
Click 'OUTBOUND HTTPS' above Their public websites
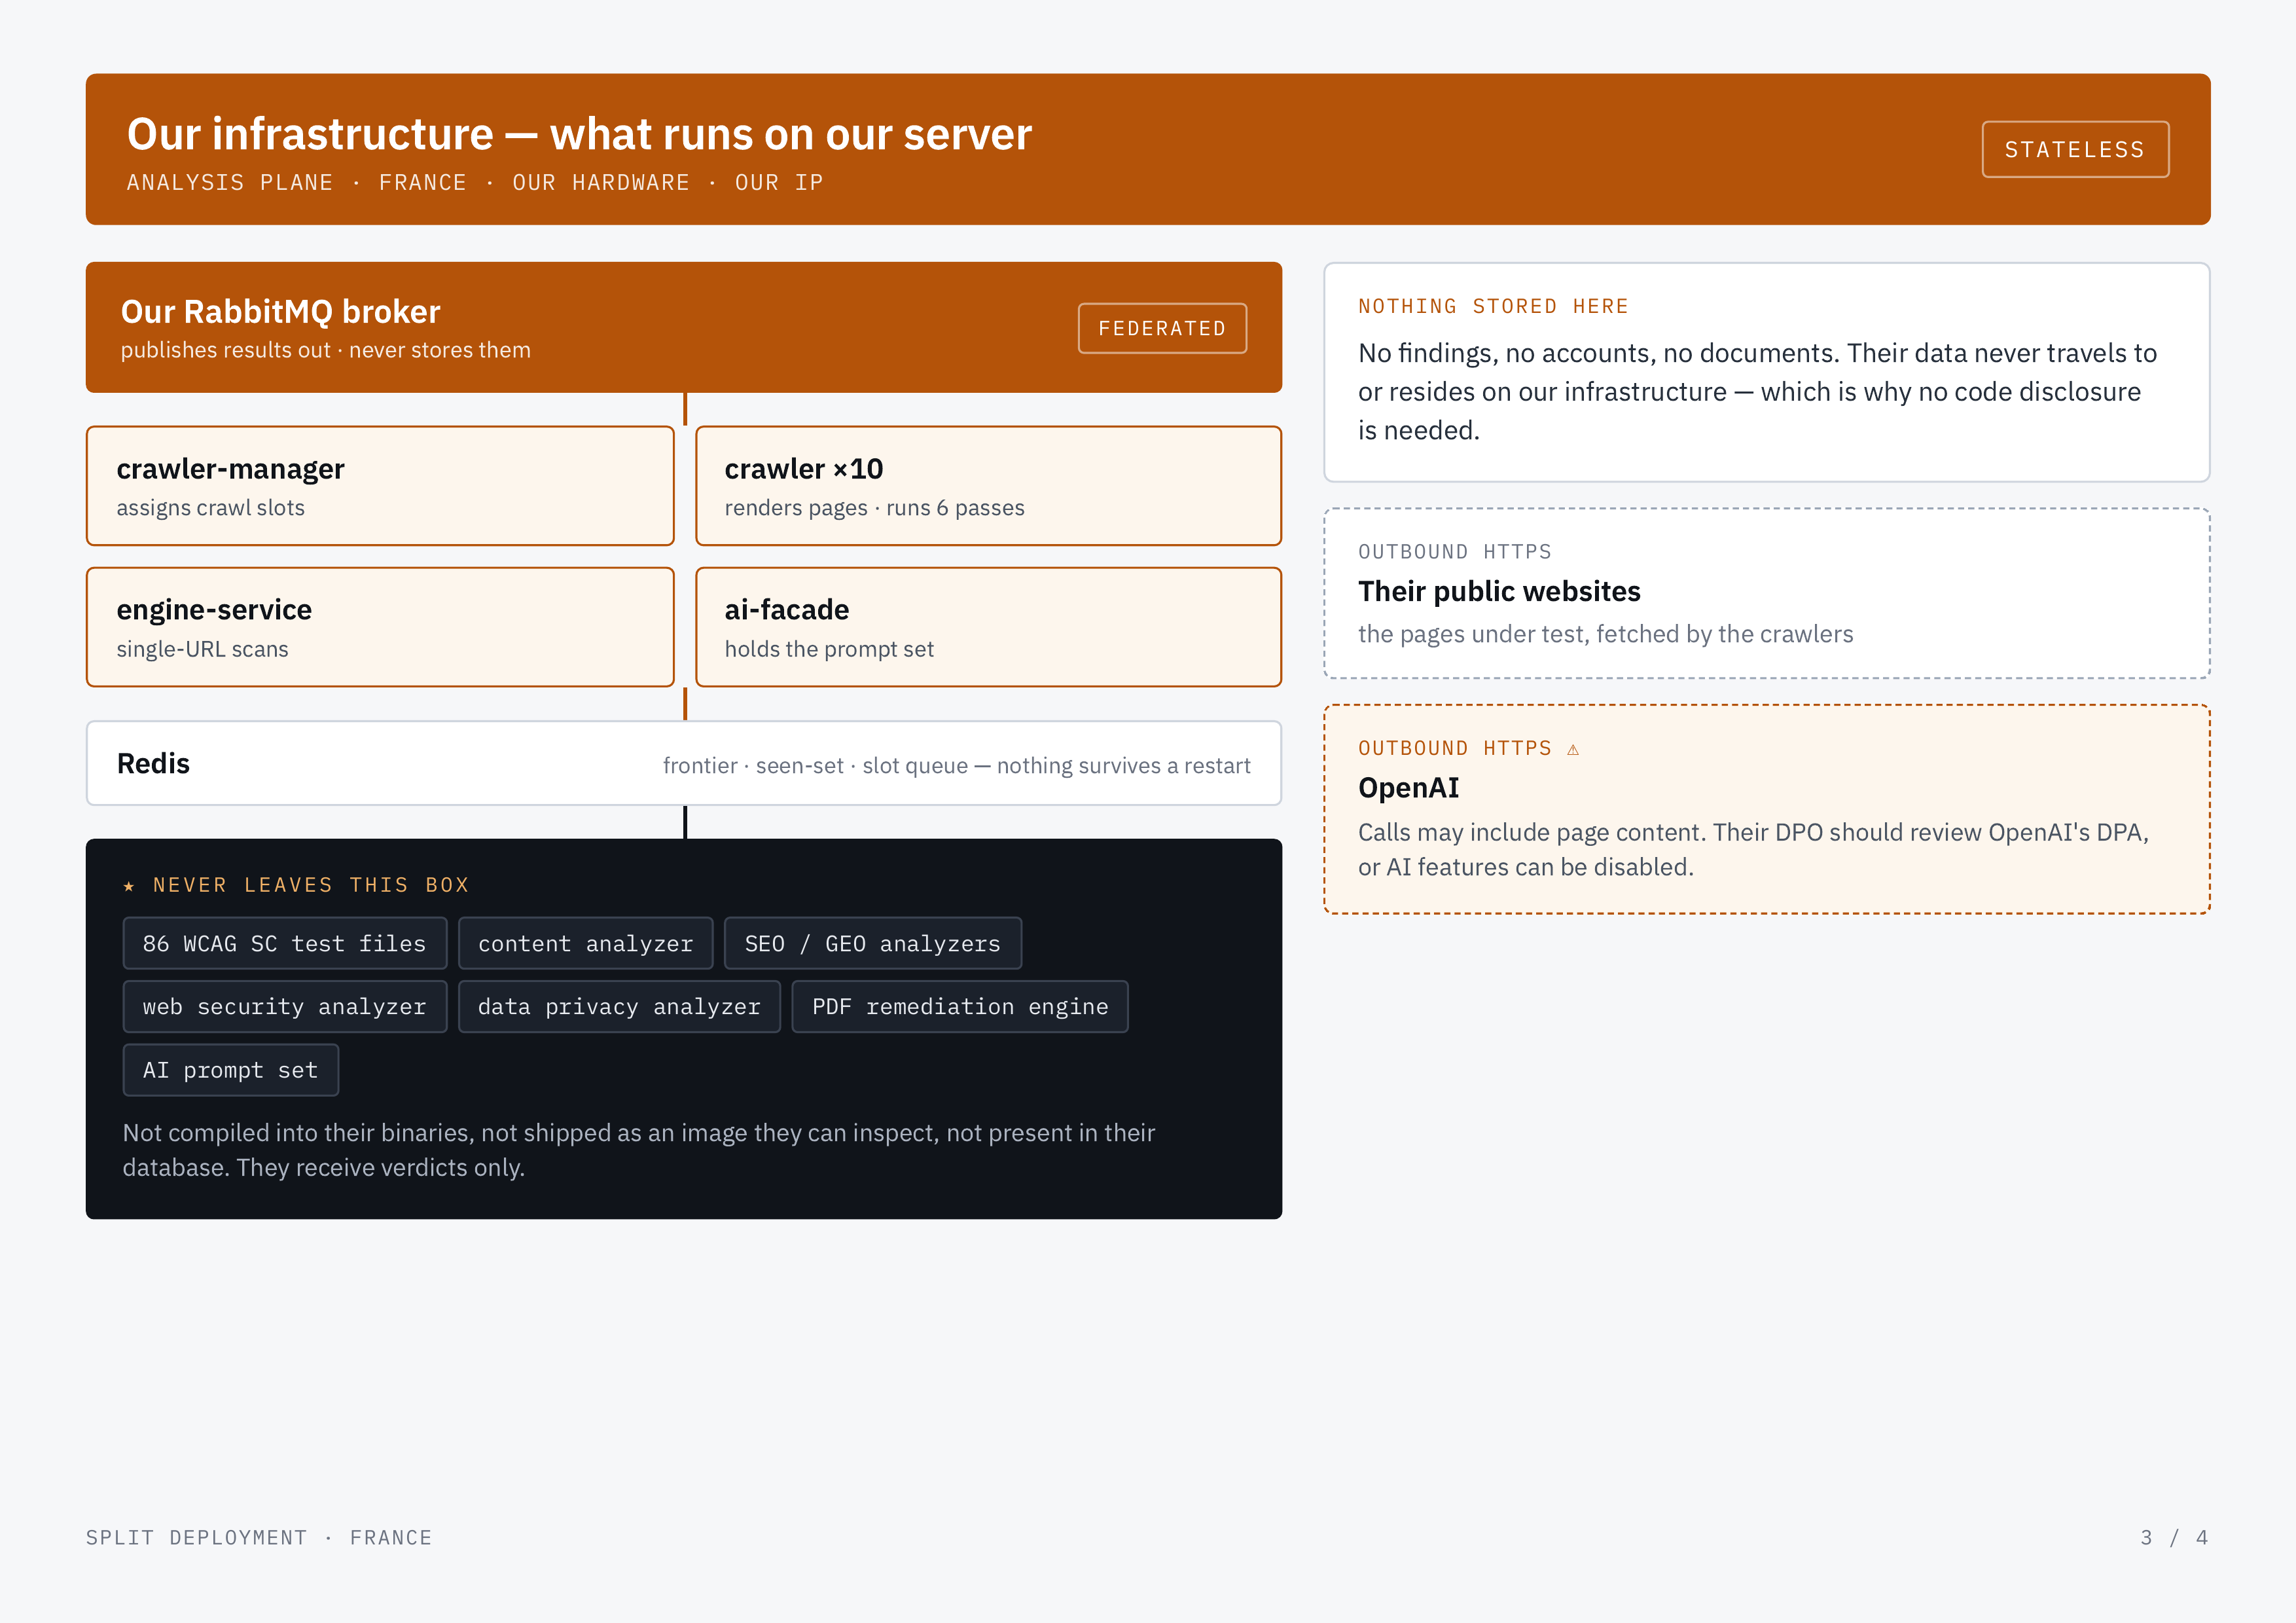(1455, 552)
